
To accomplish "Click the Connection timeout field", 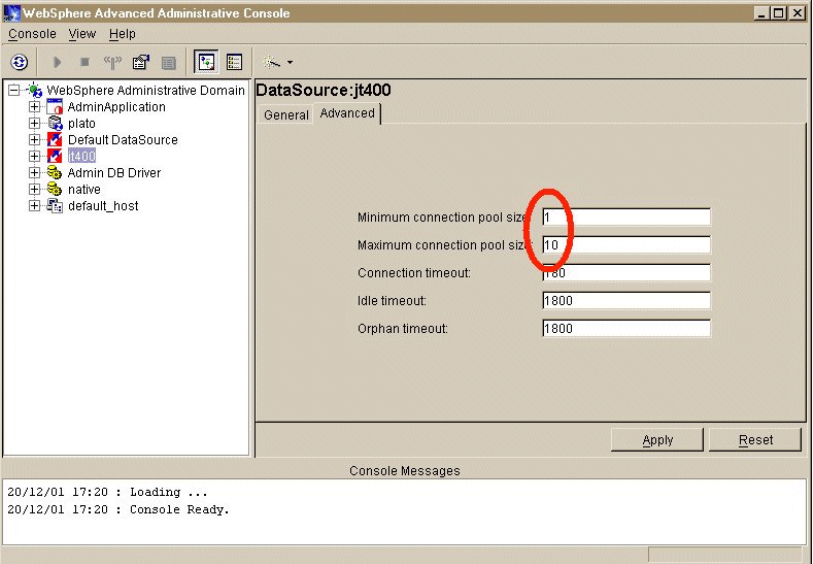I will 626,273.
